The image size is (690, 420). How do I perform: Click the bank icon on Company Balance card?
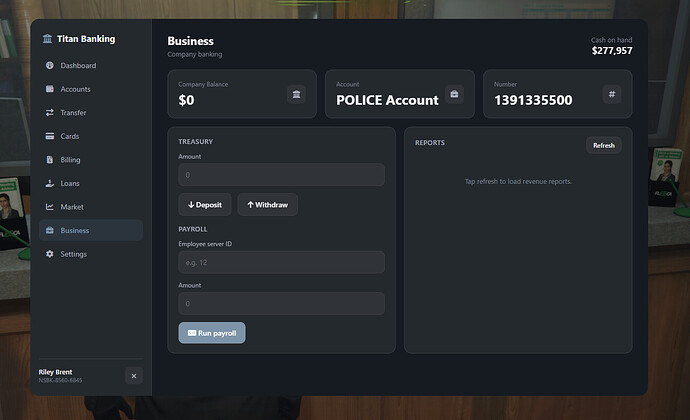(x=296, y=94)
